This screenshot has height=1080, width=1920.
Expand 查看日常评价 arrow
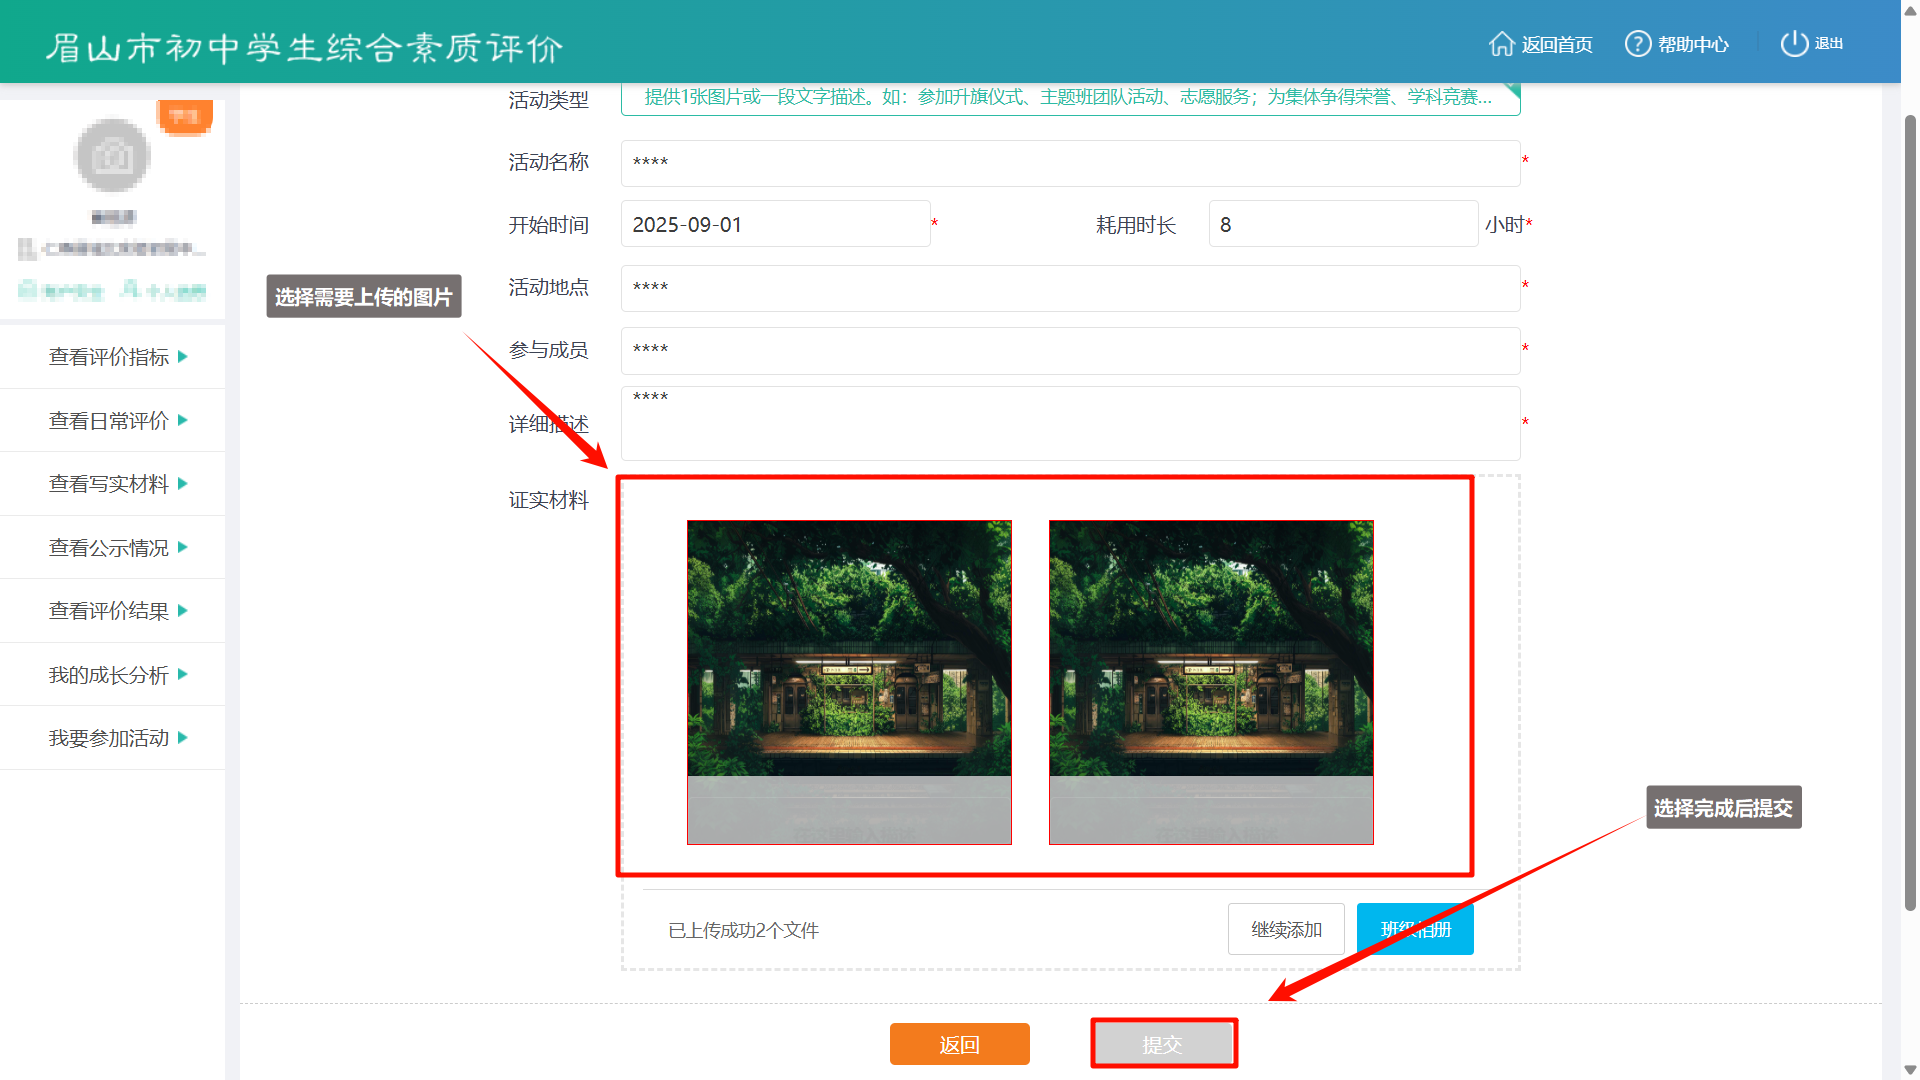click(x=183, y=420)
